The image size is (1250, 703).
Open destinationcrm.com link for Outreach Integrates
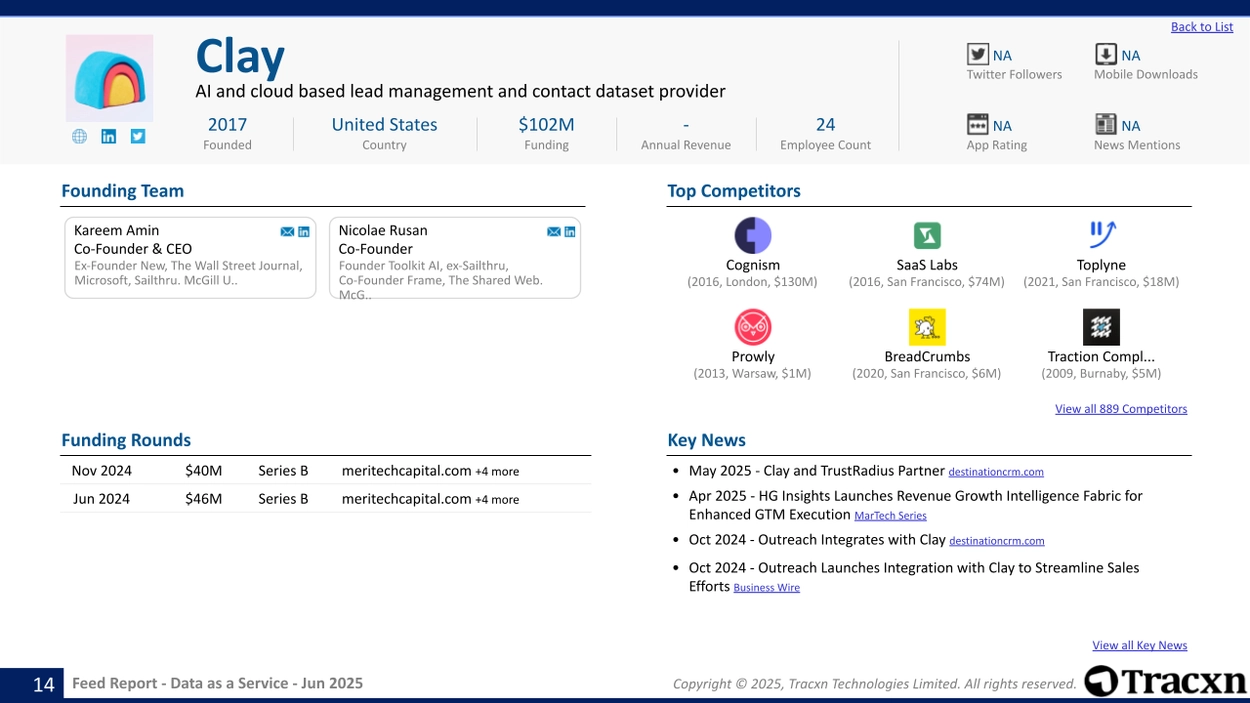[997, 541]
